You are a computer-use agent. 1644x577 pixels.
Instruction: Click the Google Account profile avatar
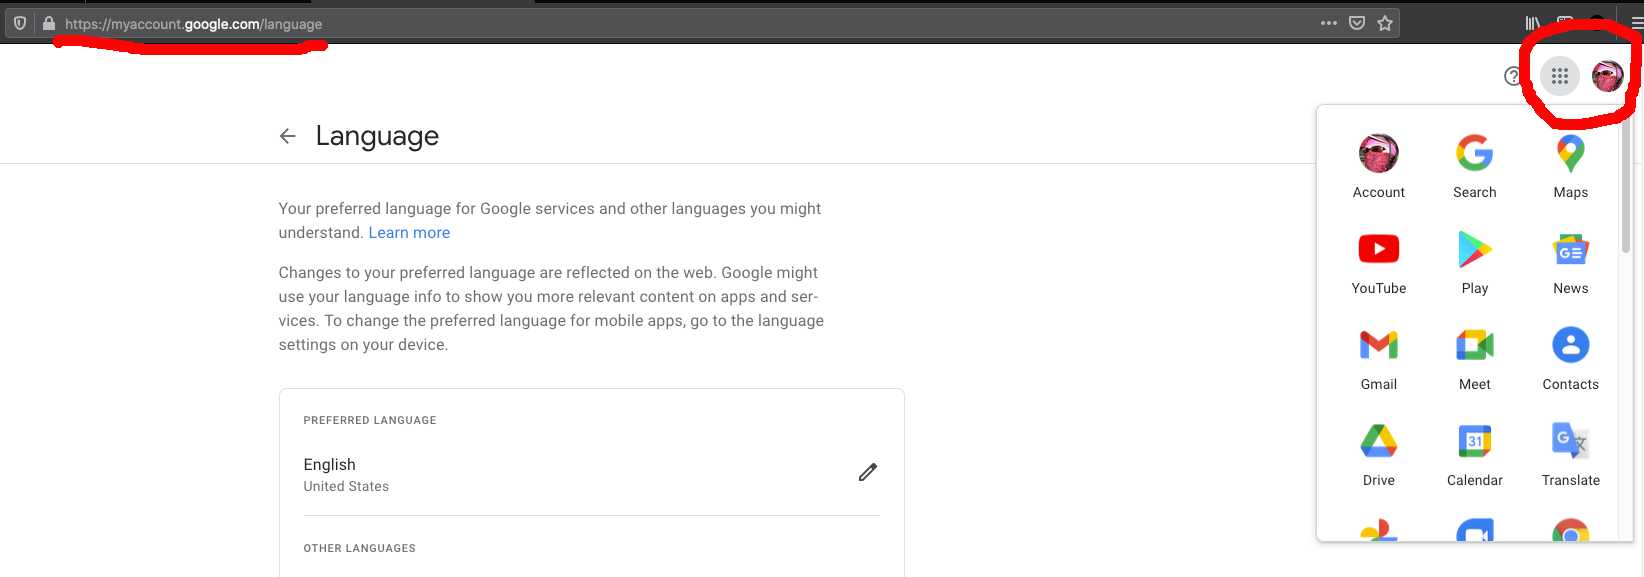click(x=1607, y=76)
